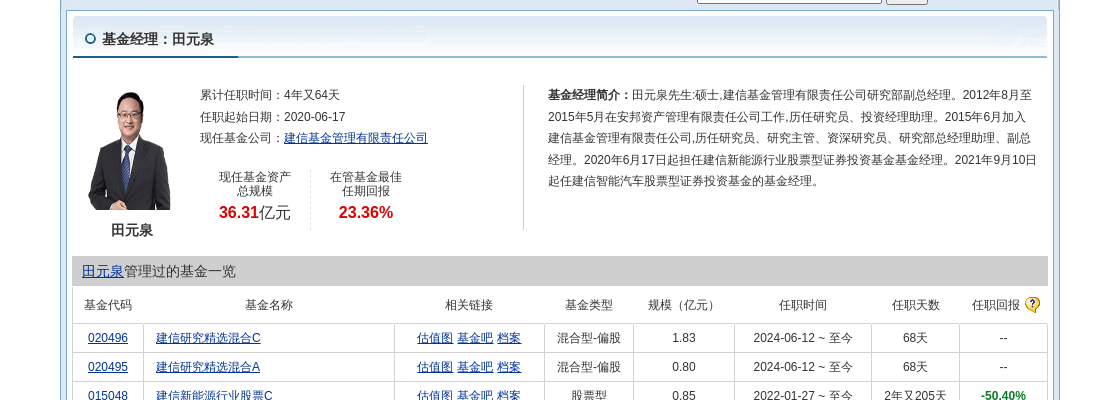Click the 任职回报 column header text

(996, 305)
